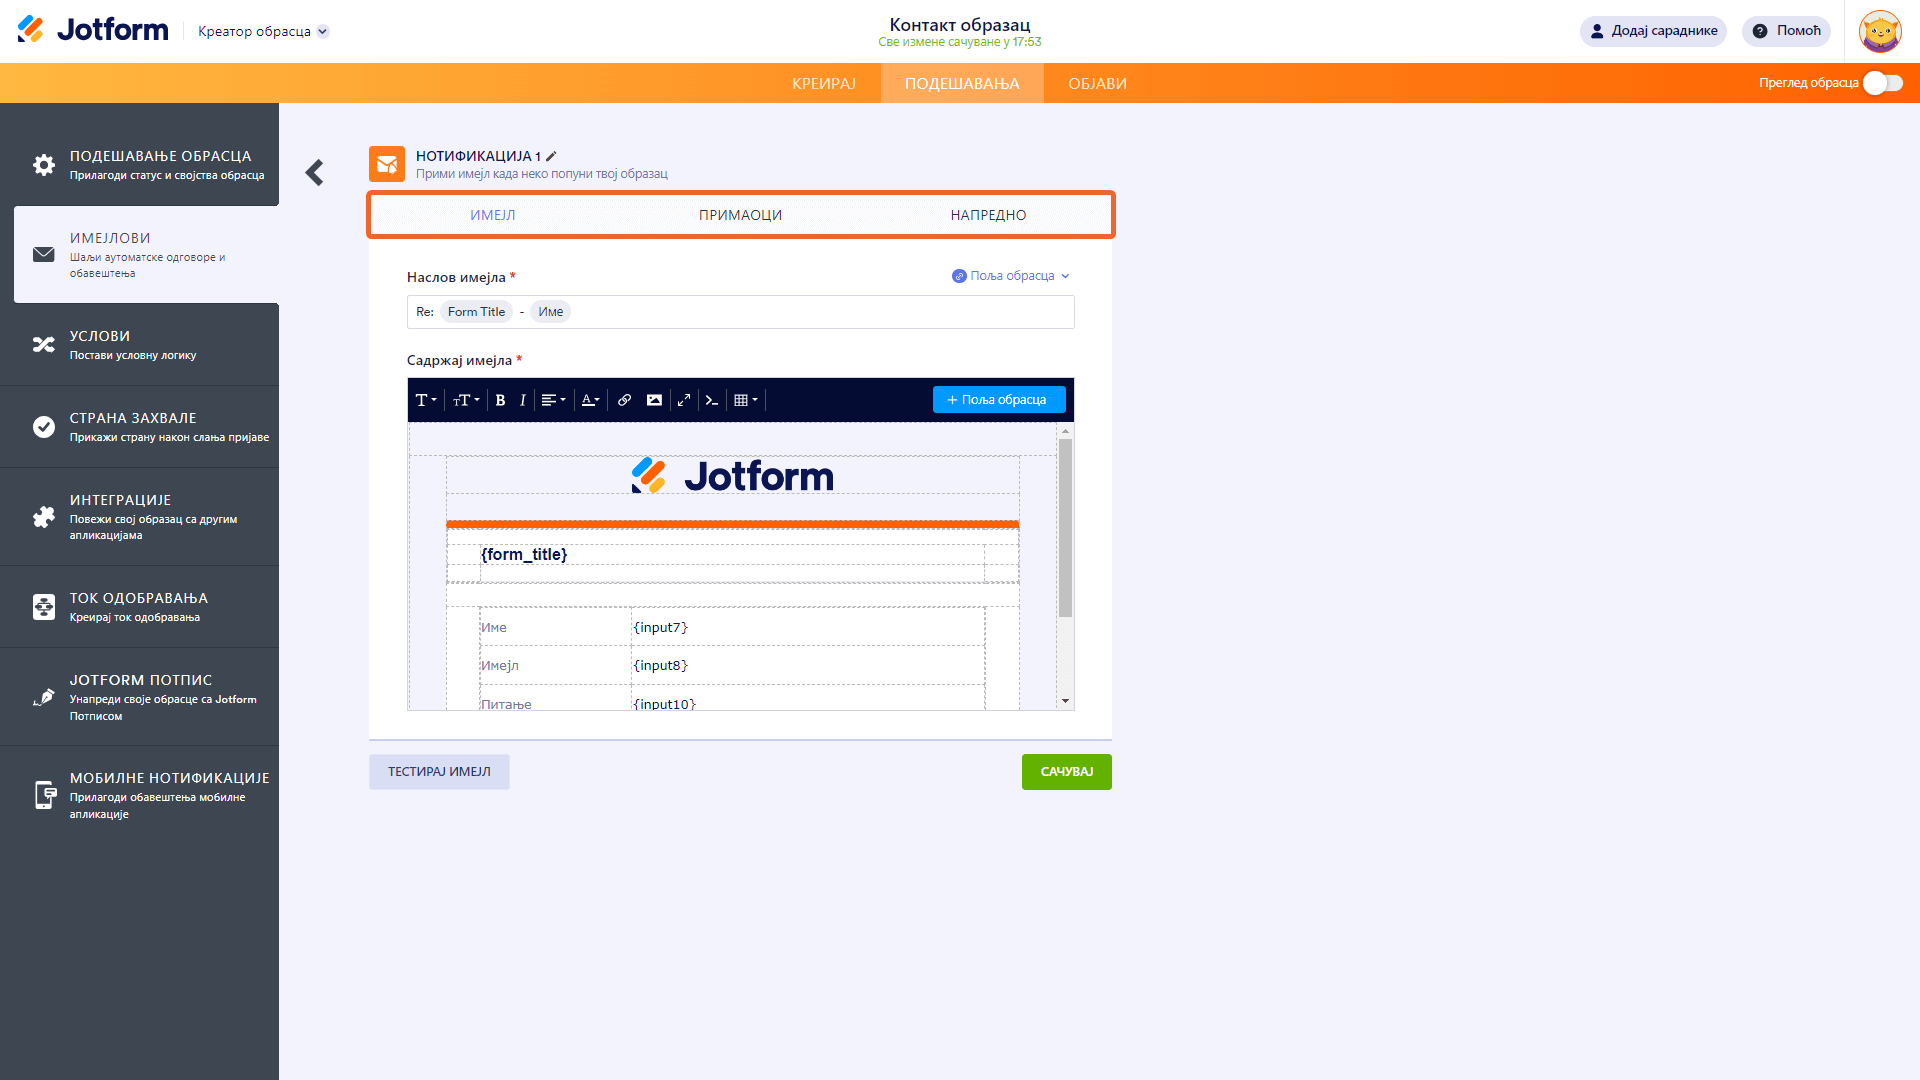Click the pencil icon to rename НОТИФИКАЦИЈА 1
The width and height of the screenshot is (1920, 1080).
551,156
